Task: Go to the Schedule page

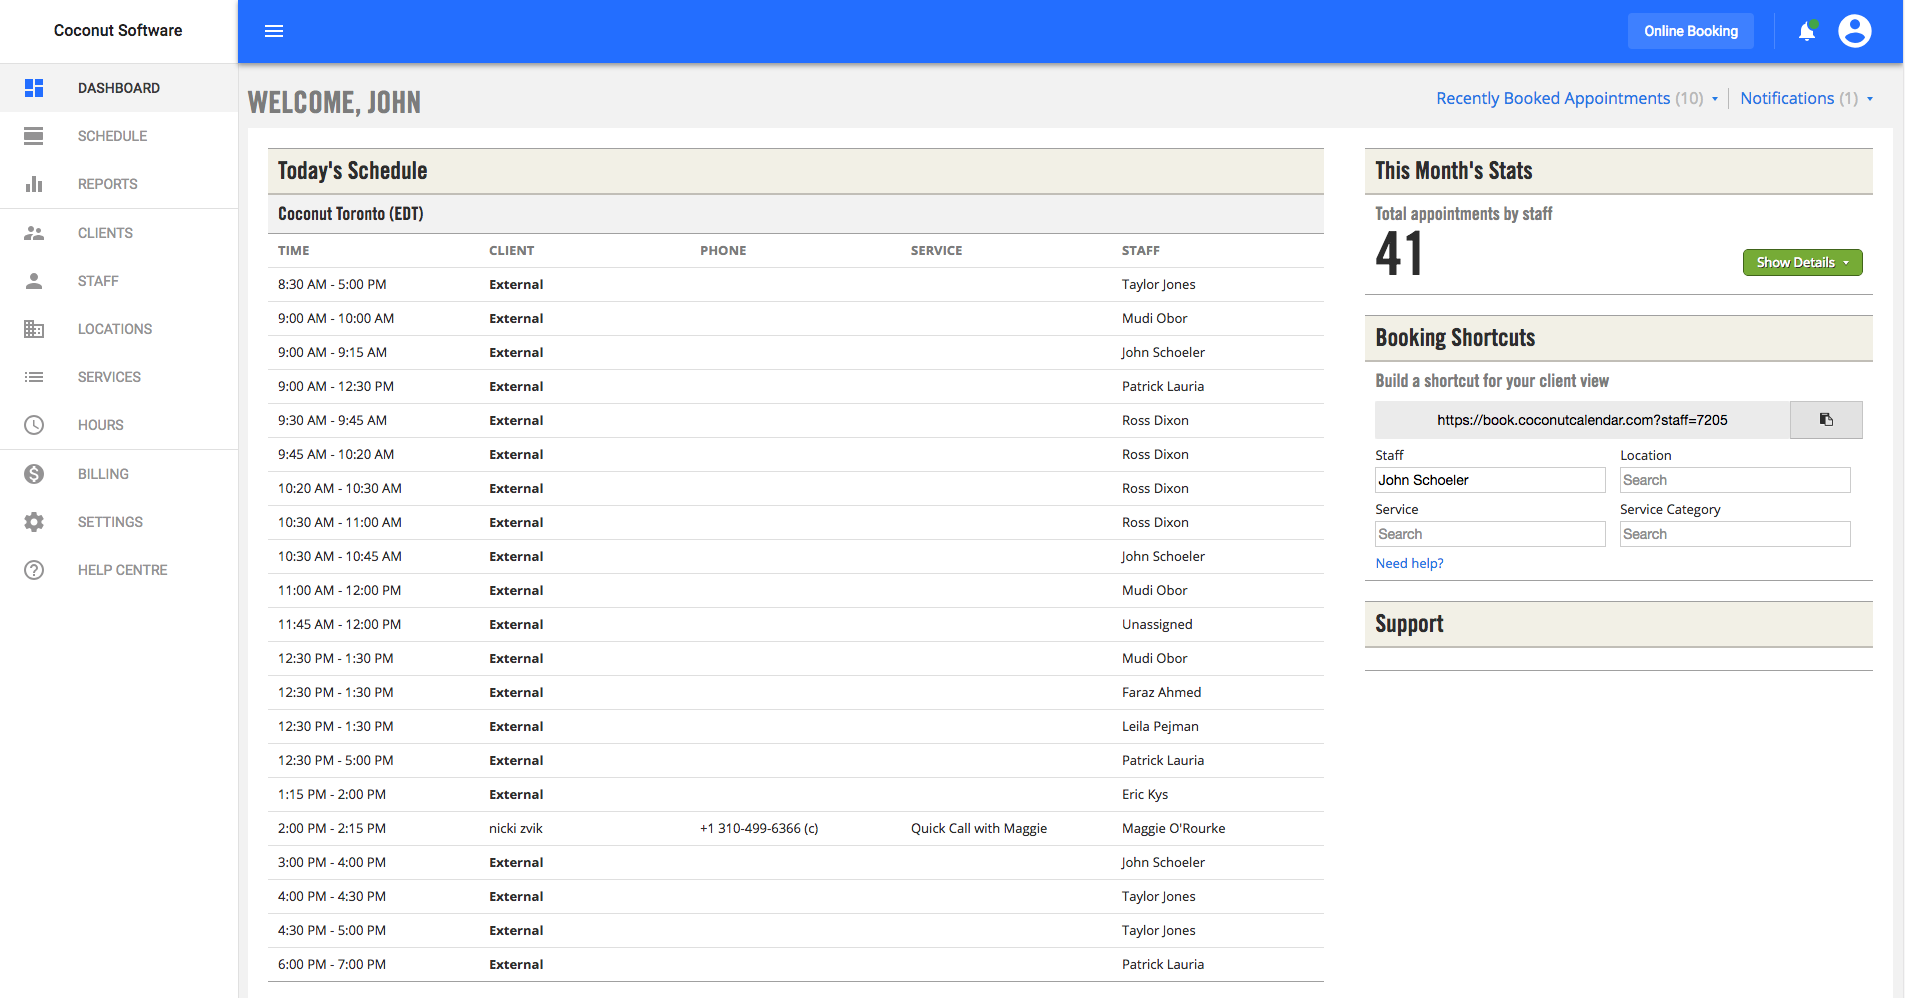Action: point(119,136)
